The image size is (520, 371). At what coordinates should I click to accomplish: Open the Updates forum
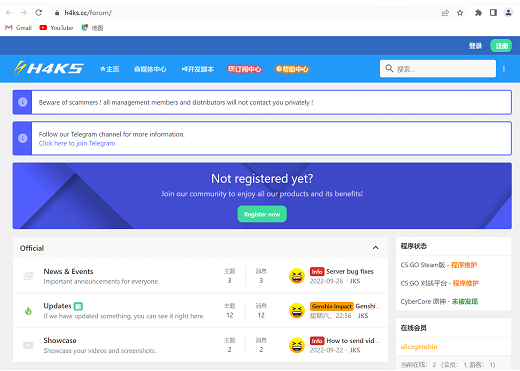pos(57,306)
